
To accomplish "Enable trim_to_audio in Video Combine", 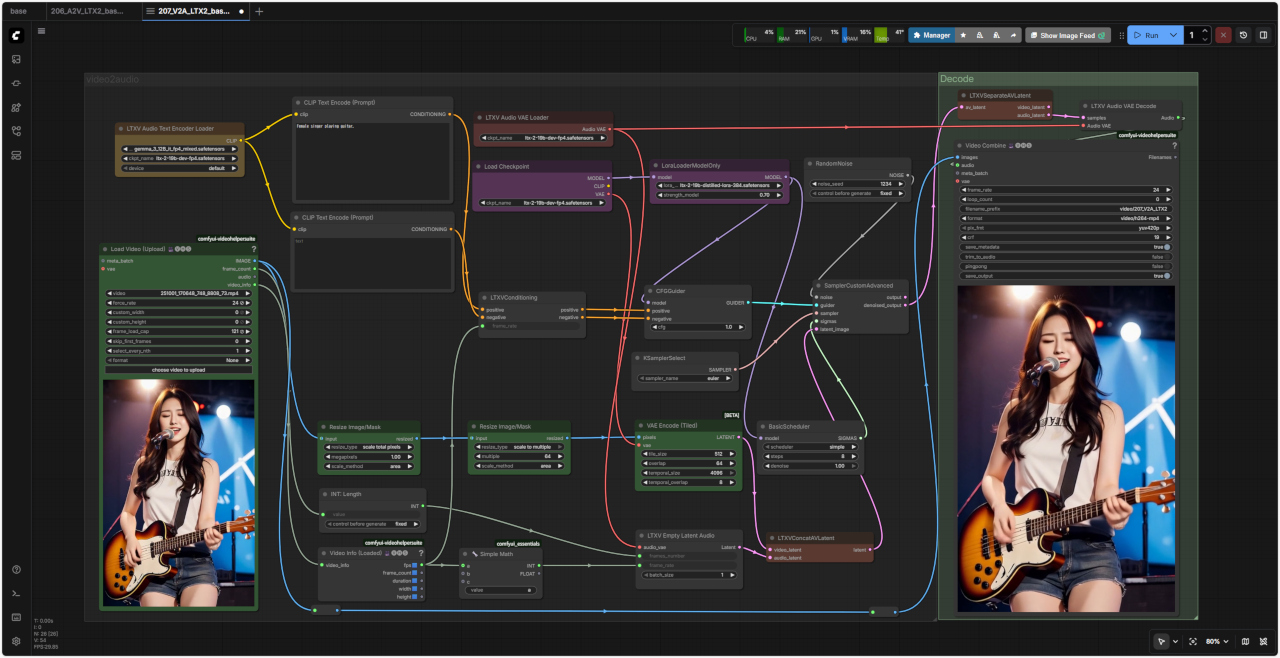I will pyautogui.click(x=1166, y=256).
